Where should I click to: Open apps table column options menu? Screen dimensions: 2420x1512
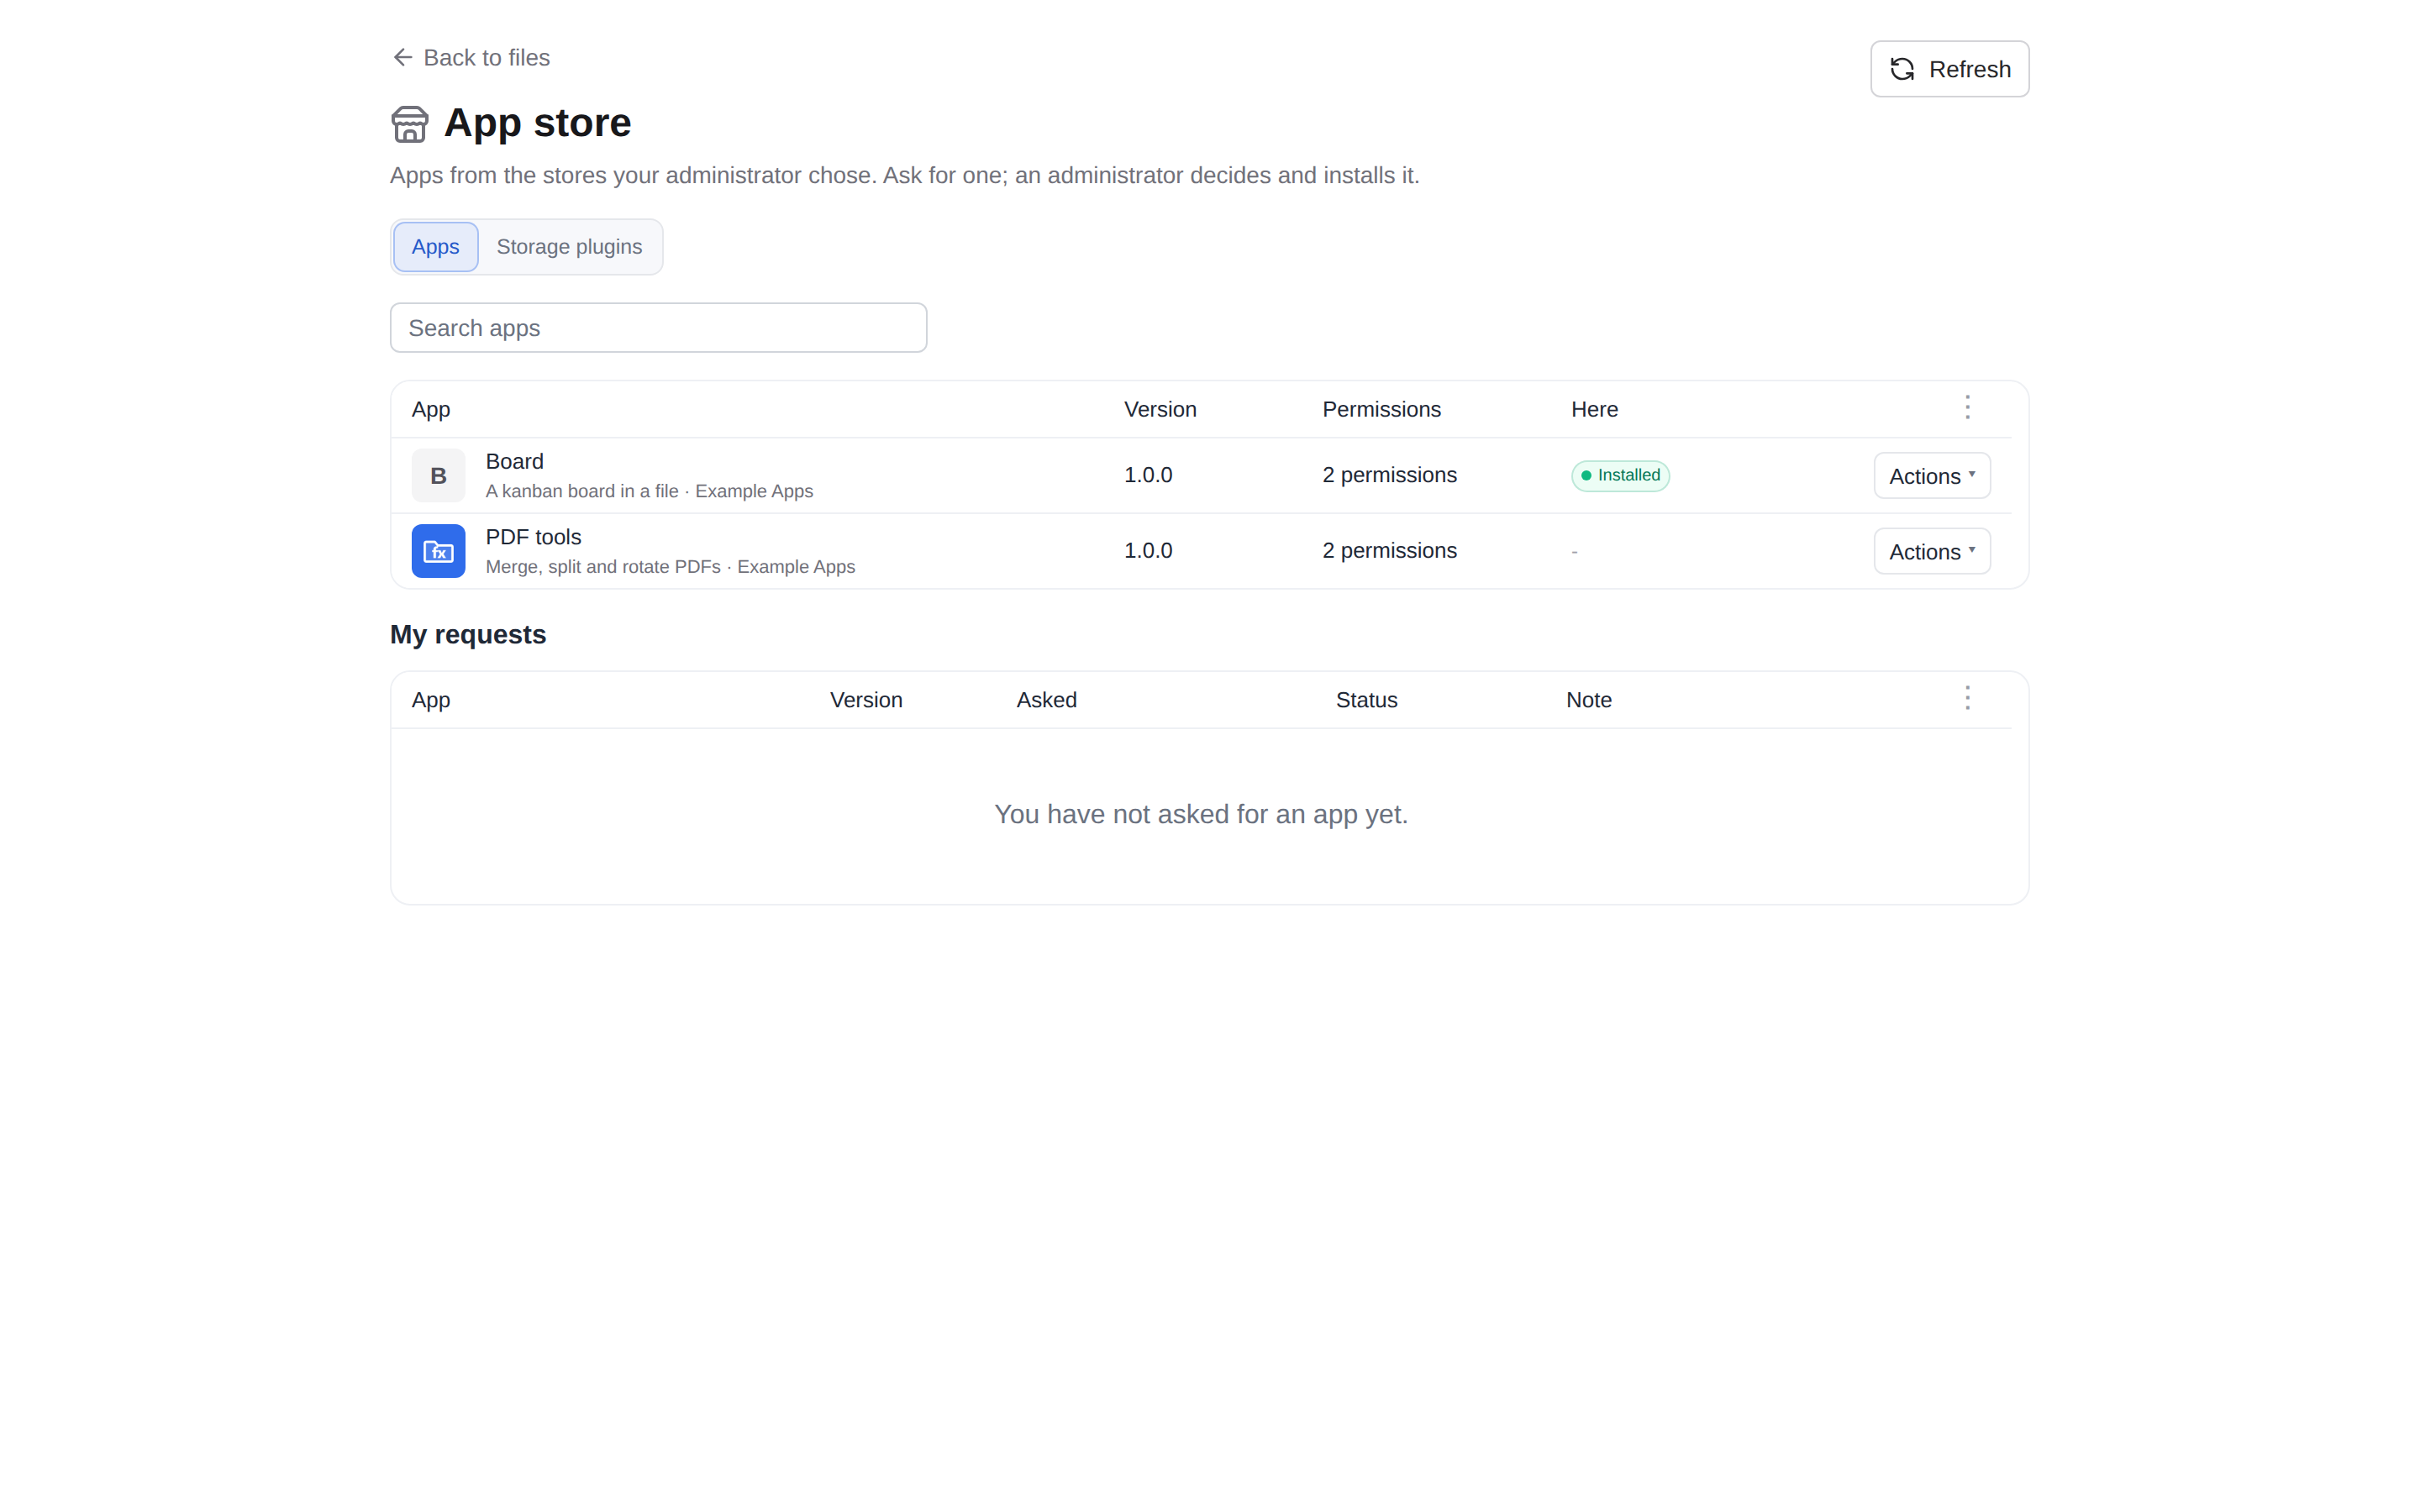(1967, 408)
